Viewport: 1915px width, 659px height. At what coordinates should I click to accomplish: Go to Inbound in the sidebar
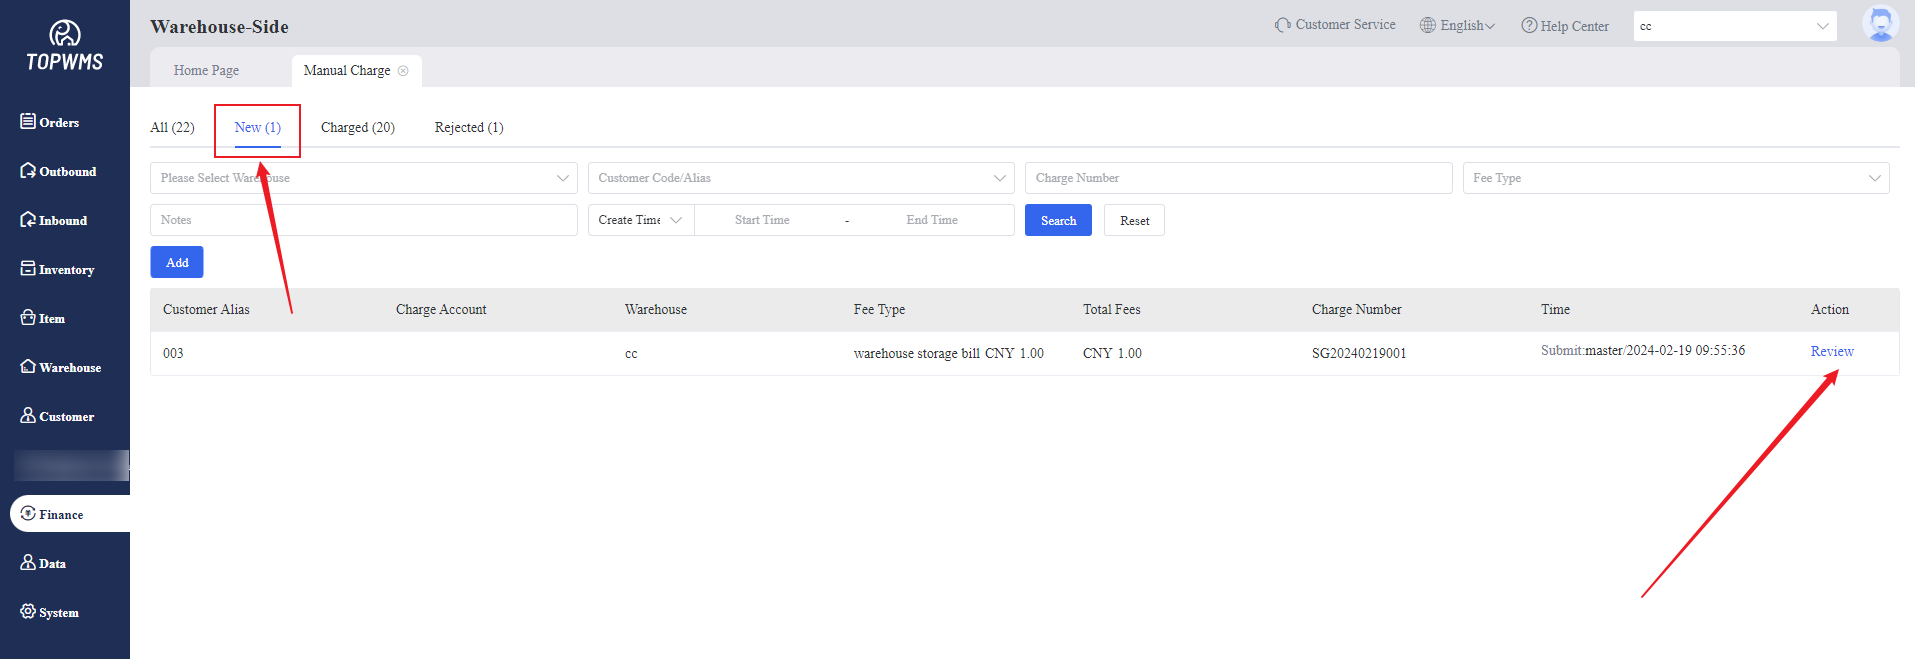(54, 220)
